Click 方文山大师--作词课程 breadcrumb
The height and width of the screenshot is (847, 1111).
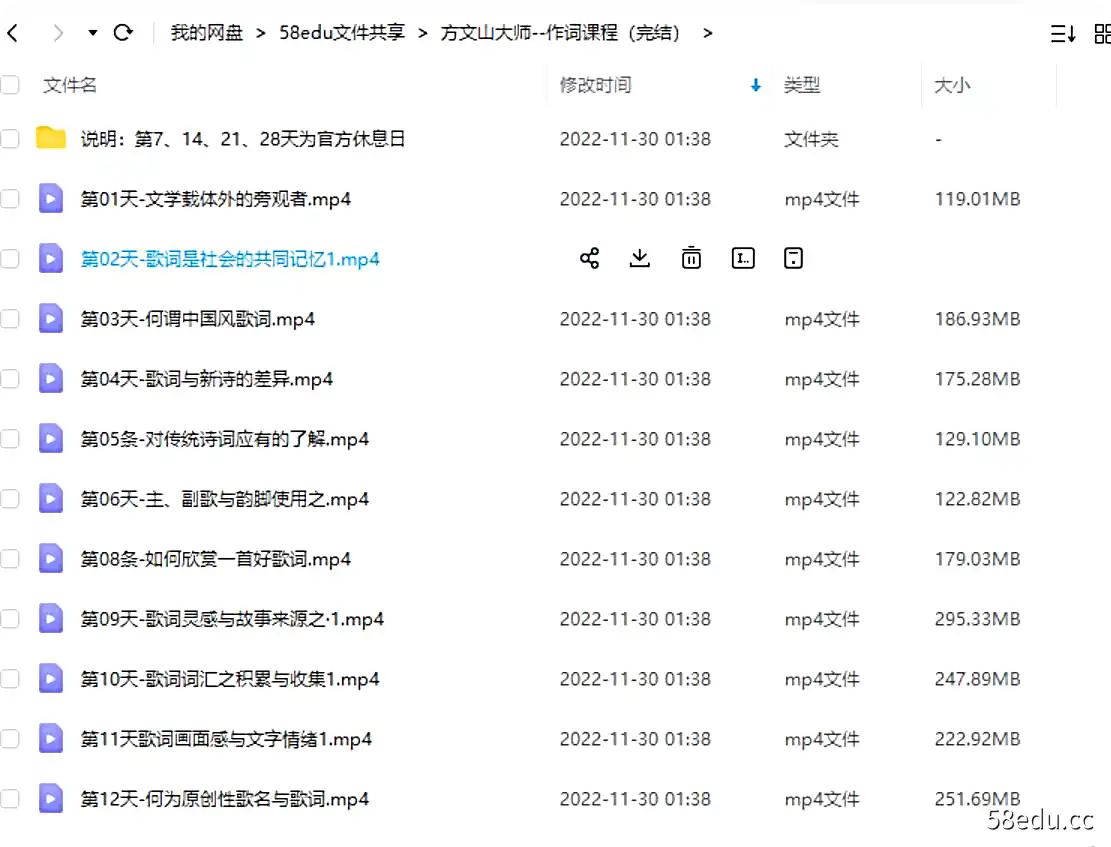(561, 33)
